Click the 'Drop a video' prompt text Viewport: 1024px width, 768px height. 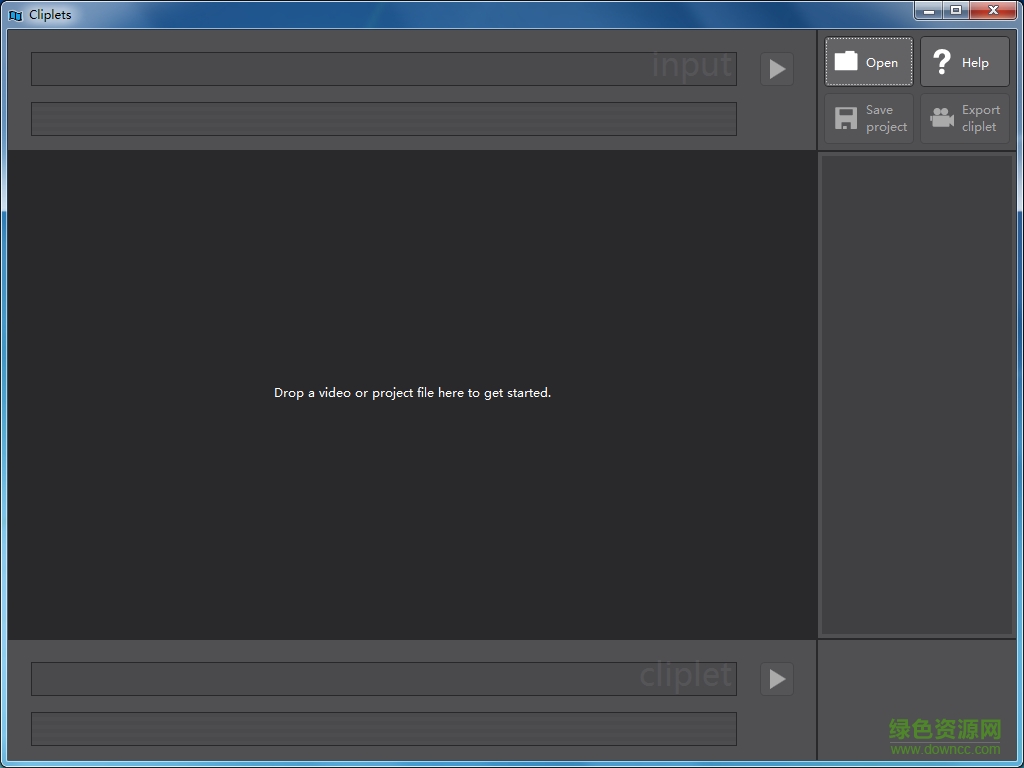point(412,392)
